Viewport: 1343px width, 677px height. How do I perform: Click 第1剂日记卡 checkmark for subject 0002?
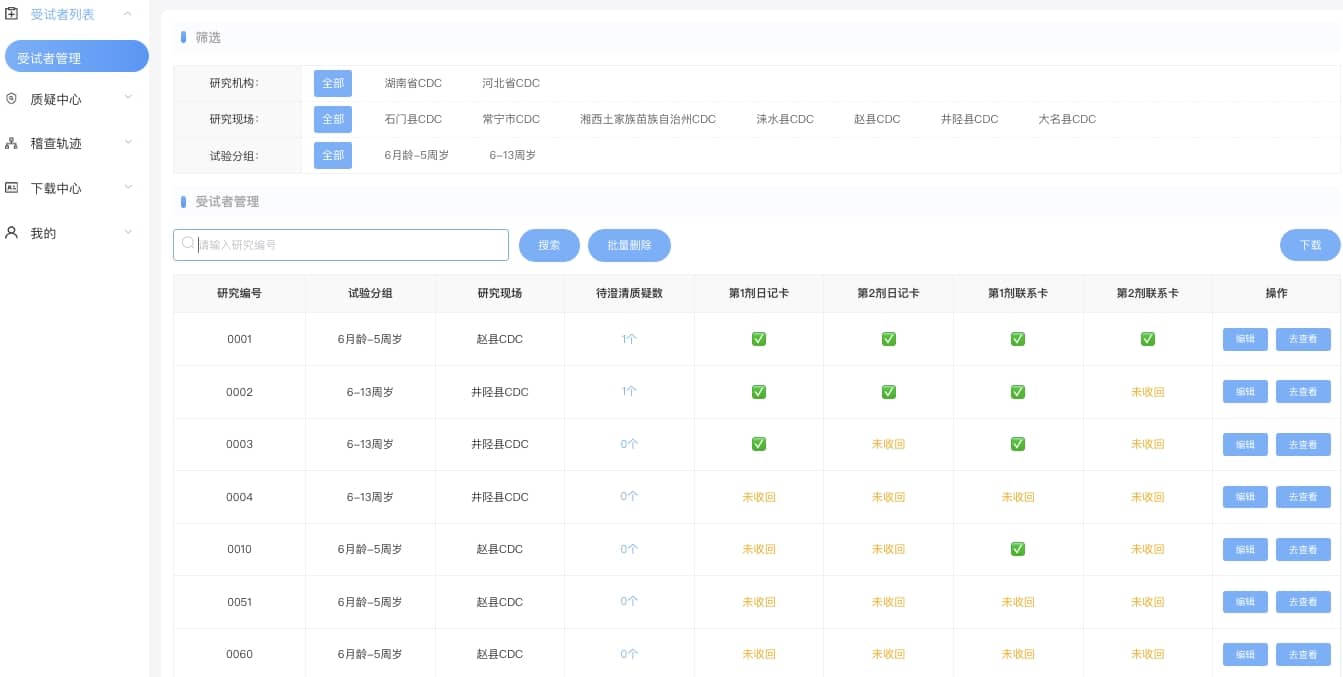(x=758, y=392)
